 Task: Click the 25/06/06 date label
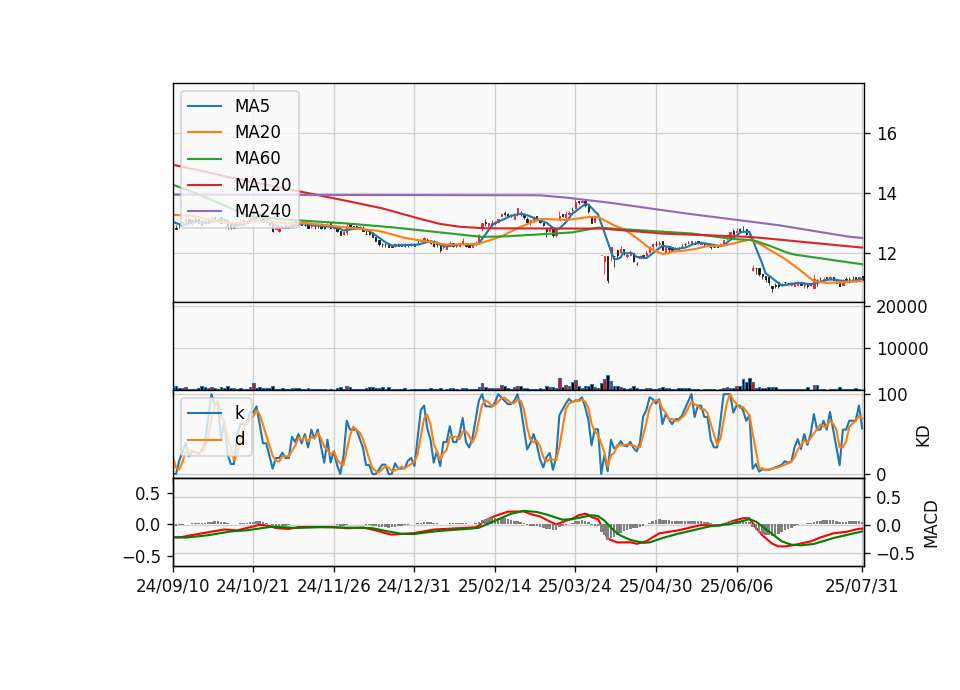737,586
